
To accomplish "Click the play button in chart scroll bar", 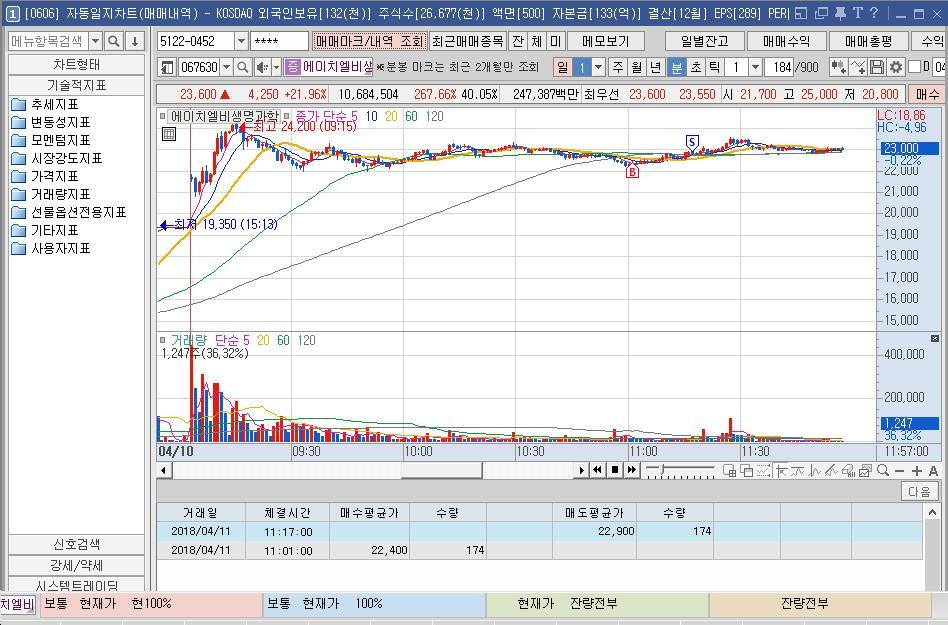I will (x=581, y=470).
